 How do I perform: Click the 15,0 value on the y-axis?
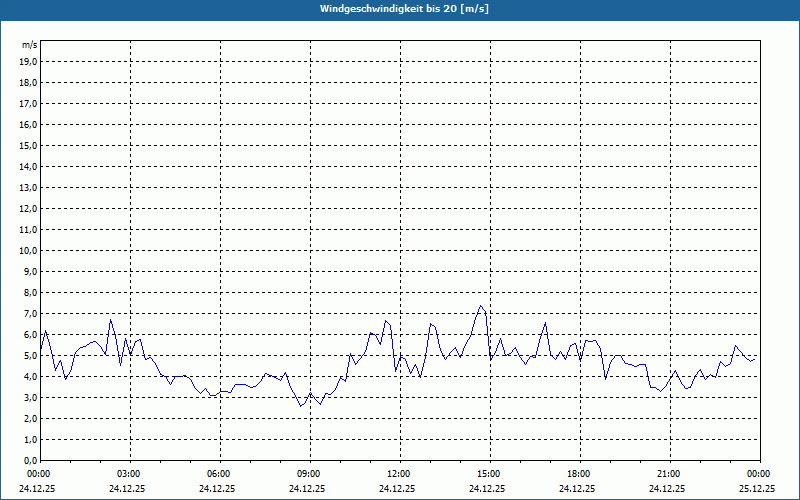pos(28,145)
